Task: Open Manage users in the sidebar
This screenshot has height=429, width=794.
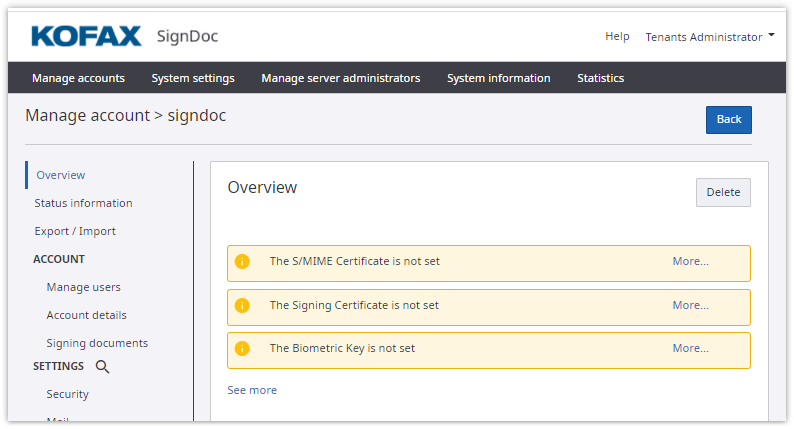Action: pos(83,287)
